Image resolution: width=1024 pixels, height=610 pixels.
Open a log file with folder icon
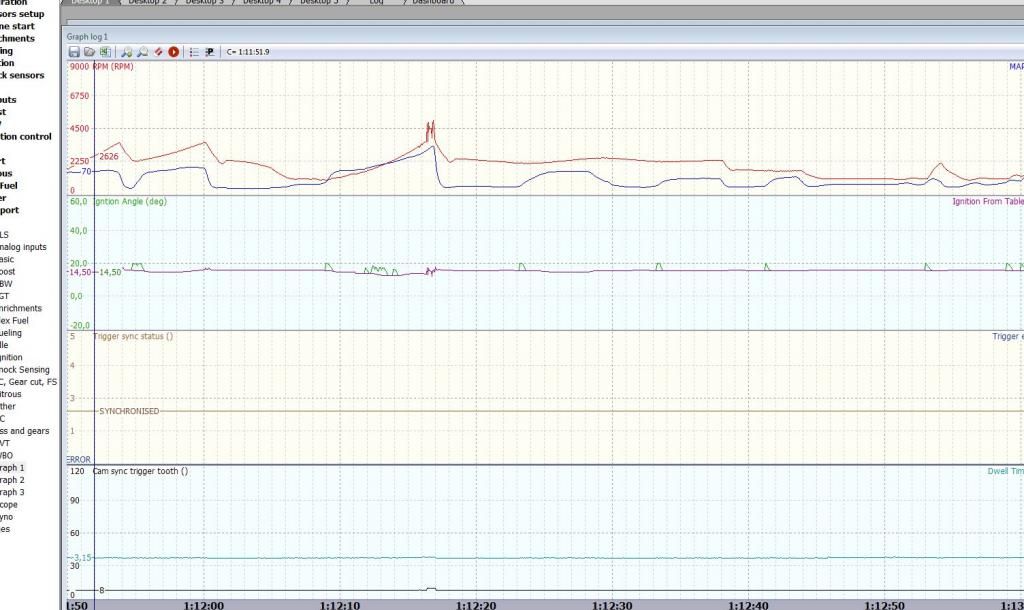click(x=89, y=52)
